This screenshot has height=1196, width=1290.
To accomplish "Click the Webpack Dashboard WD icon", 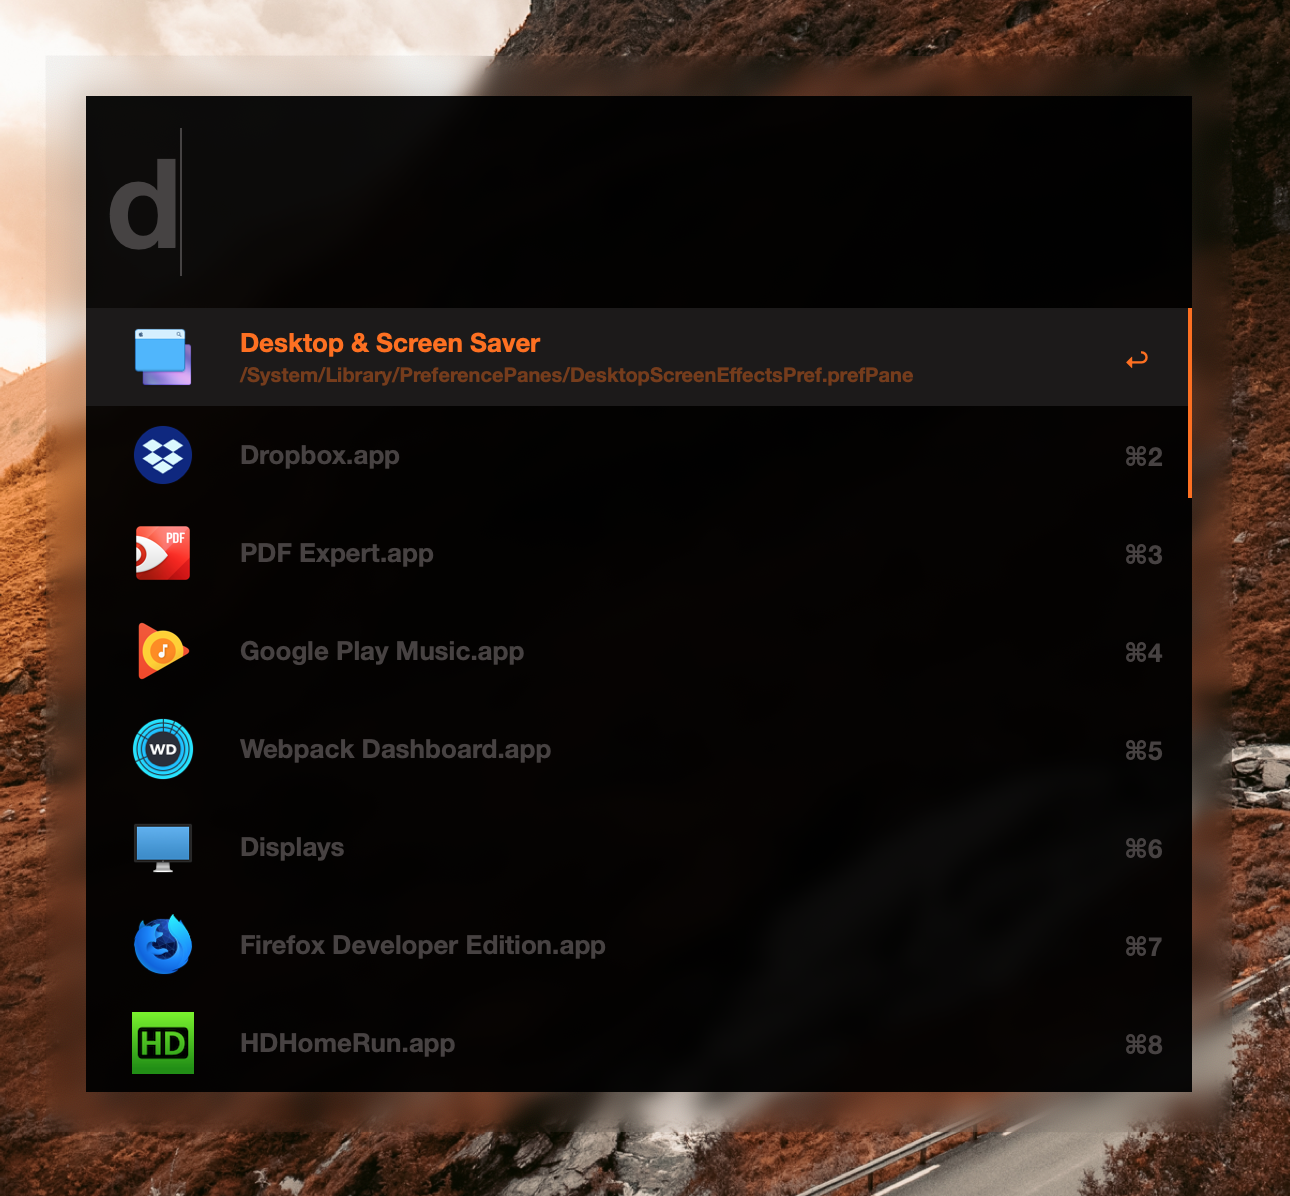I will click(163, 749).
